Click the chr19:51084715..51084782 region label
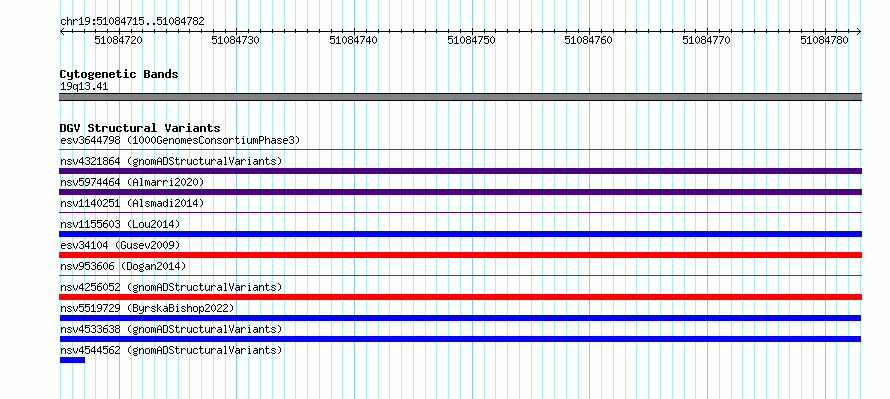 pos(132,22)
